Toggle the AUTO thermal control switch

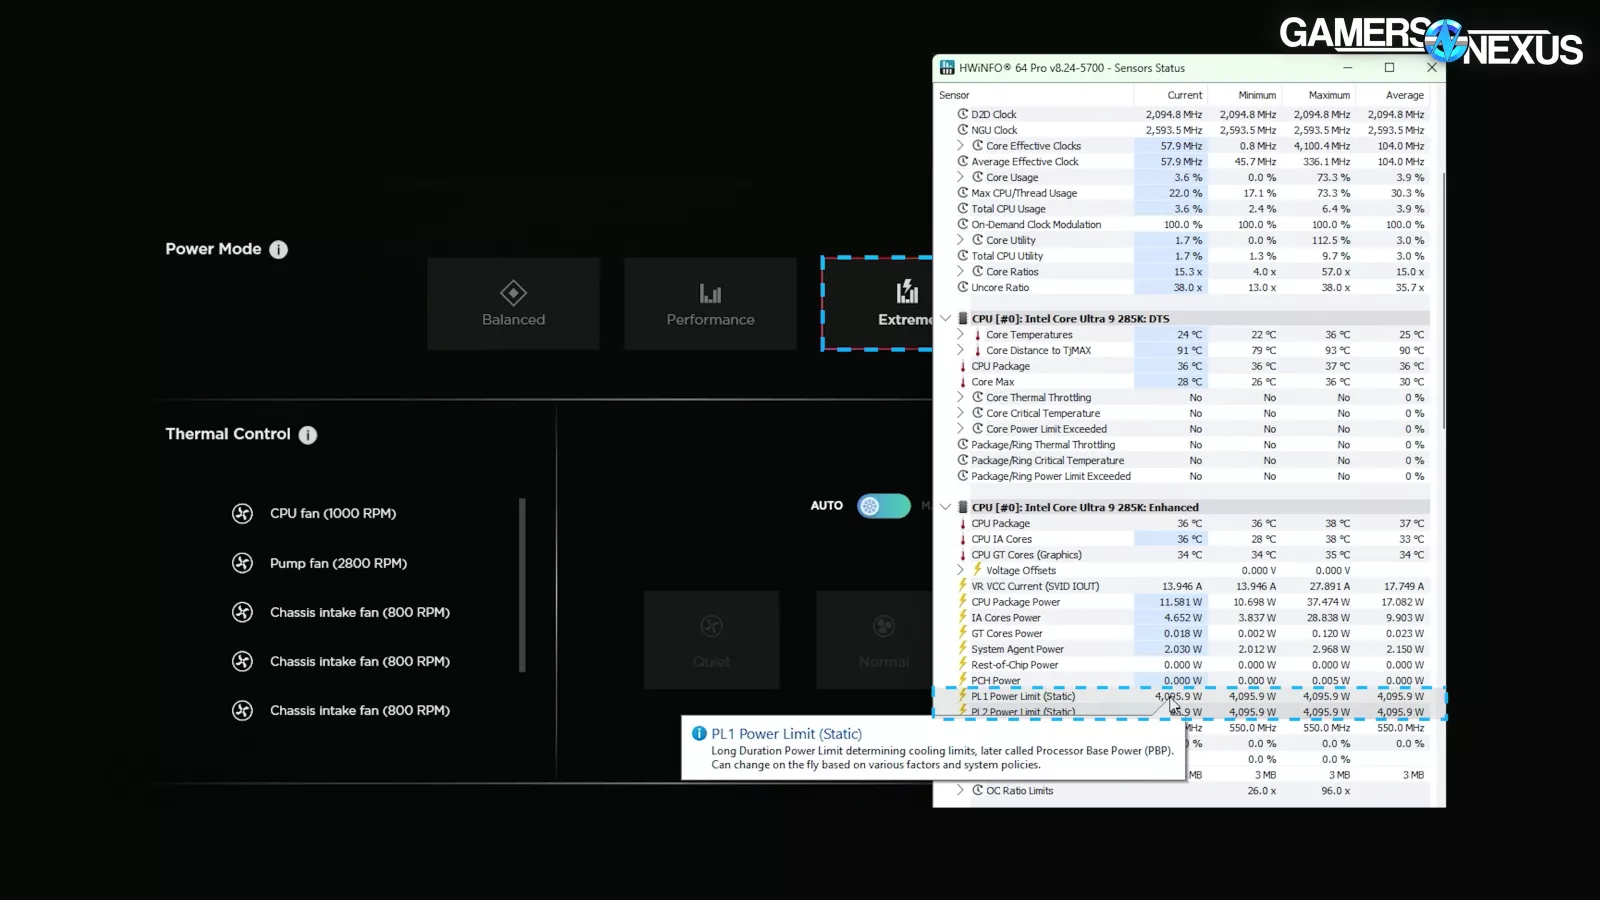883,506
